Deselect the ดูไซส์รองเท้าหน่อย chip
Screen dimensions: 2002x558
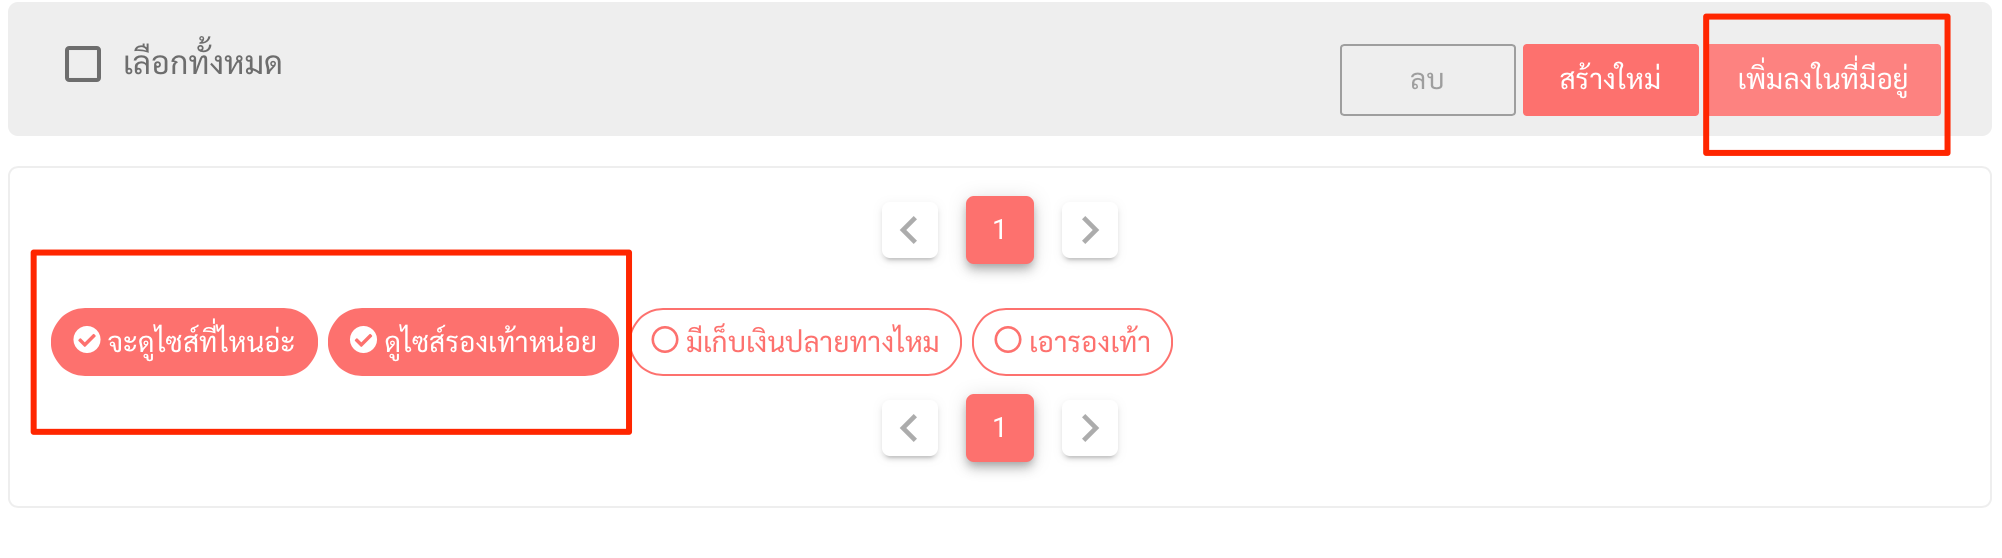(473, 342)
